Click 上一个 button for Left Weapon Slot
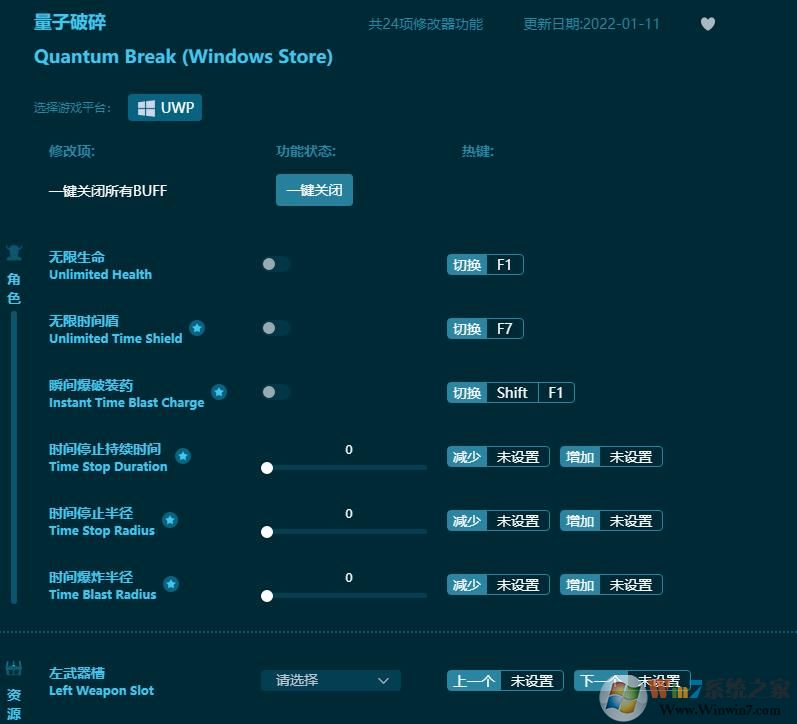This screenshot has width=797, height=724. tap(474, 680)
